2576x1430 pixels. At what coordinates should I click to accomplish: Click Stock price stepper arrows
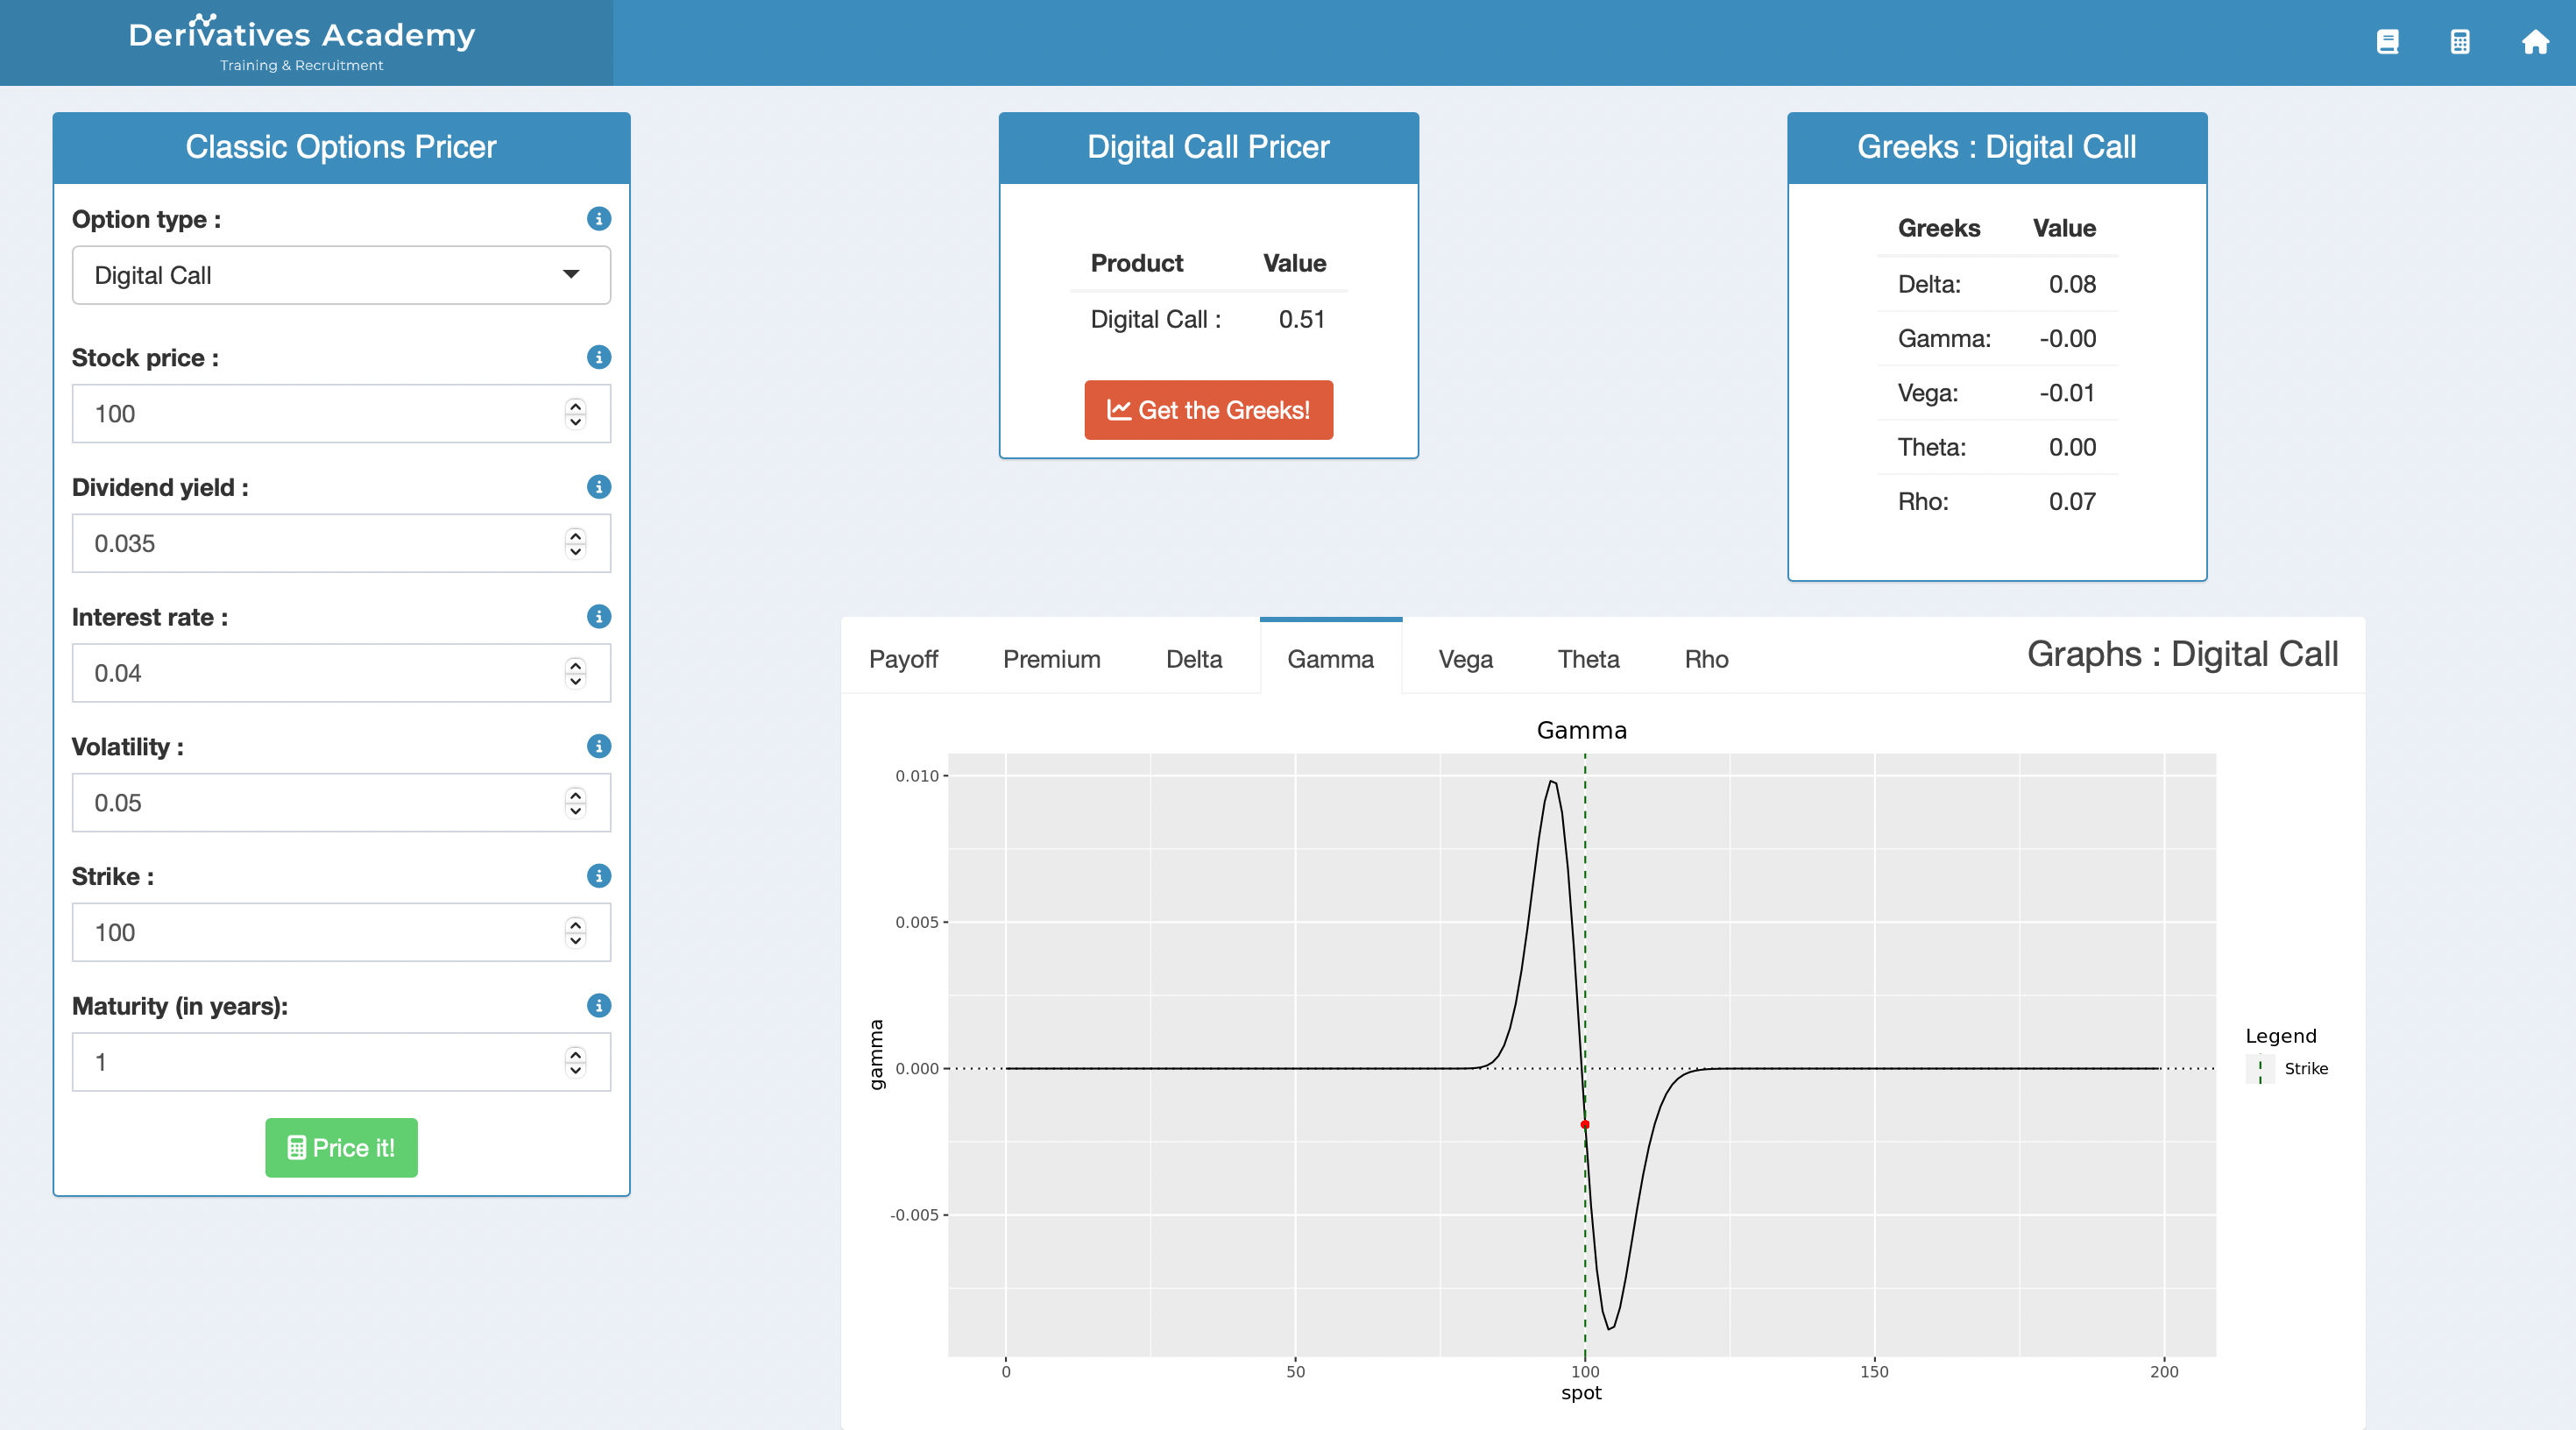575,414
